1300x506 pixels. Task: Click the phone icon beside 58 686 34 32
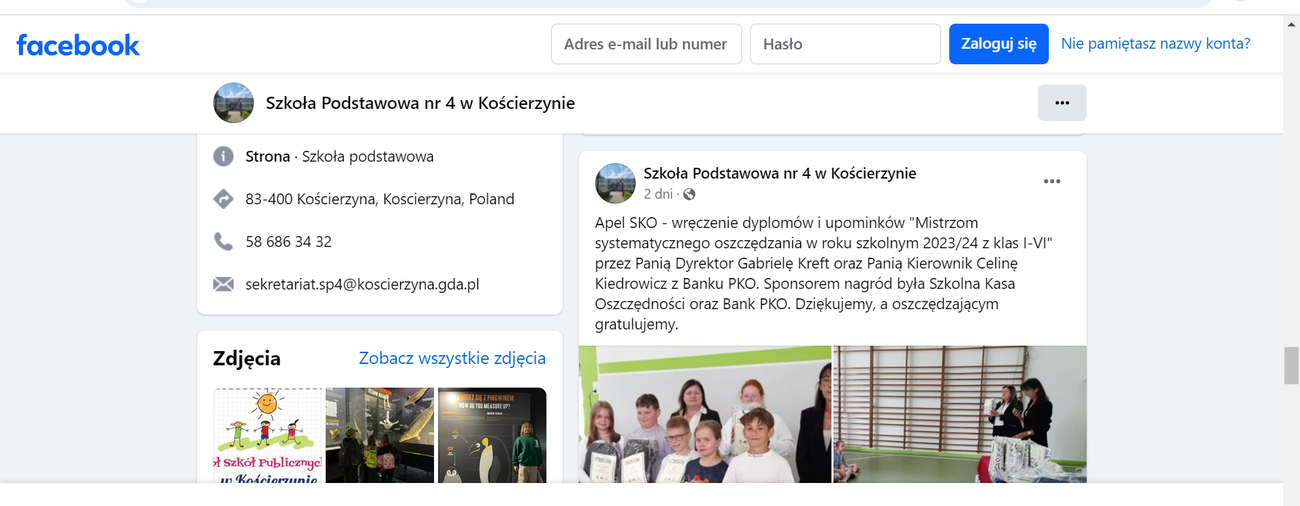pos(223,242)
